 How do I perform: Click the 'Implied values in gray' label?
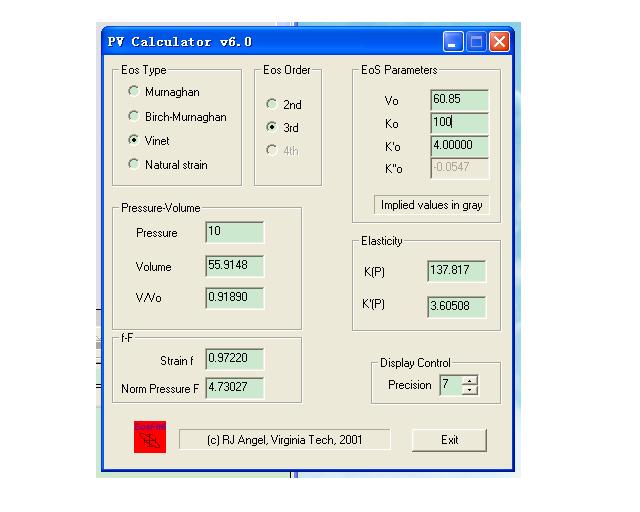431,205
